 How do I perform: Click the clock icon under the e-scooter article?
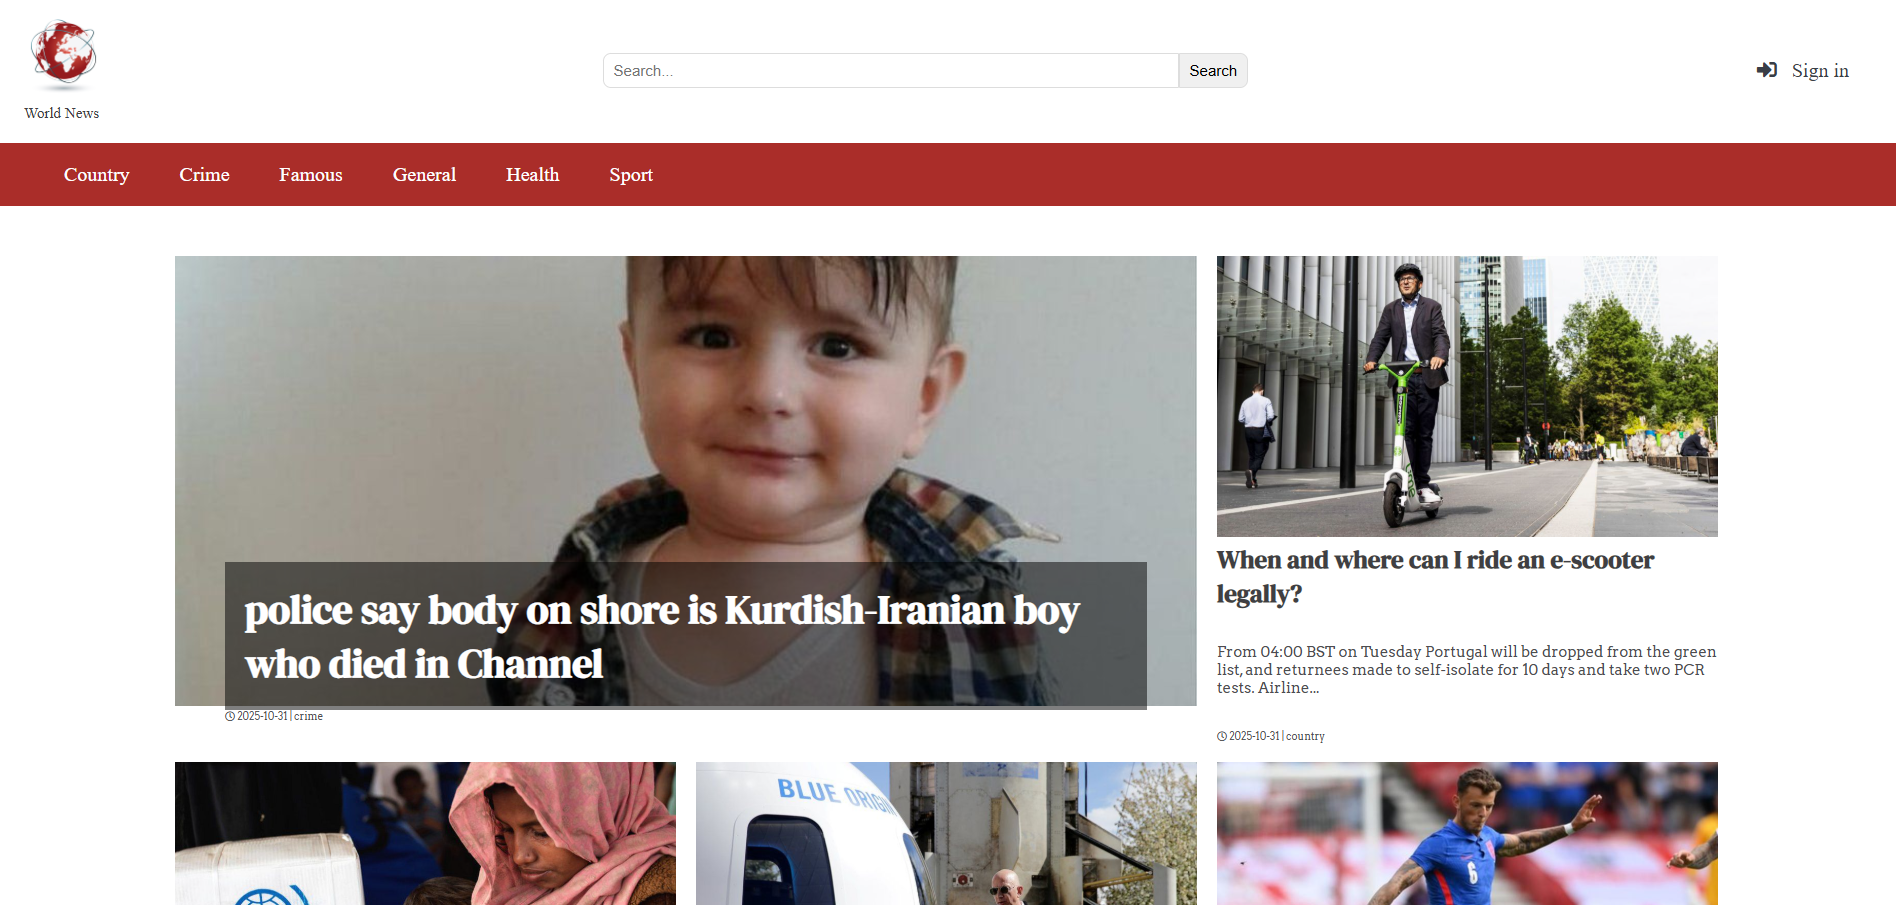point(1222,736)
